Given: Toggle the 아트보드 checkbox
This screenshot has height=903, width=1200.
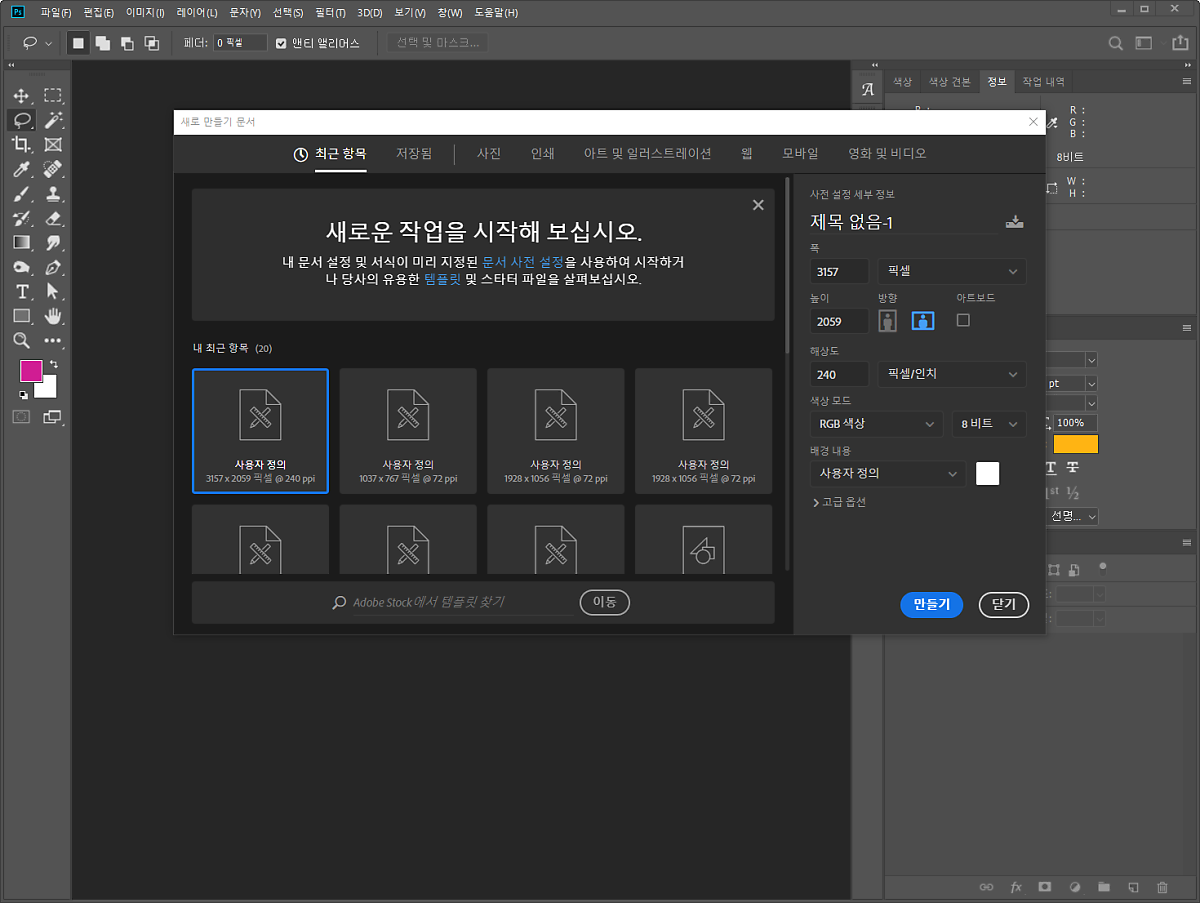Looking at the screenshot, I should 963,320.
